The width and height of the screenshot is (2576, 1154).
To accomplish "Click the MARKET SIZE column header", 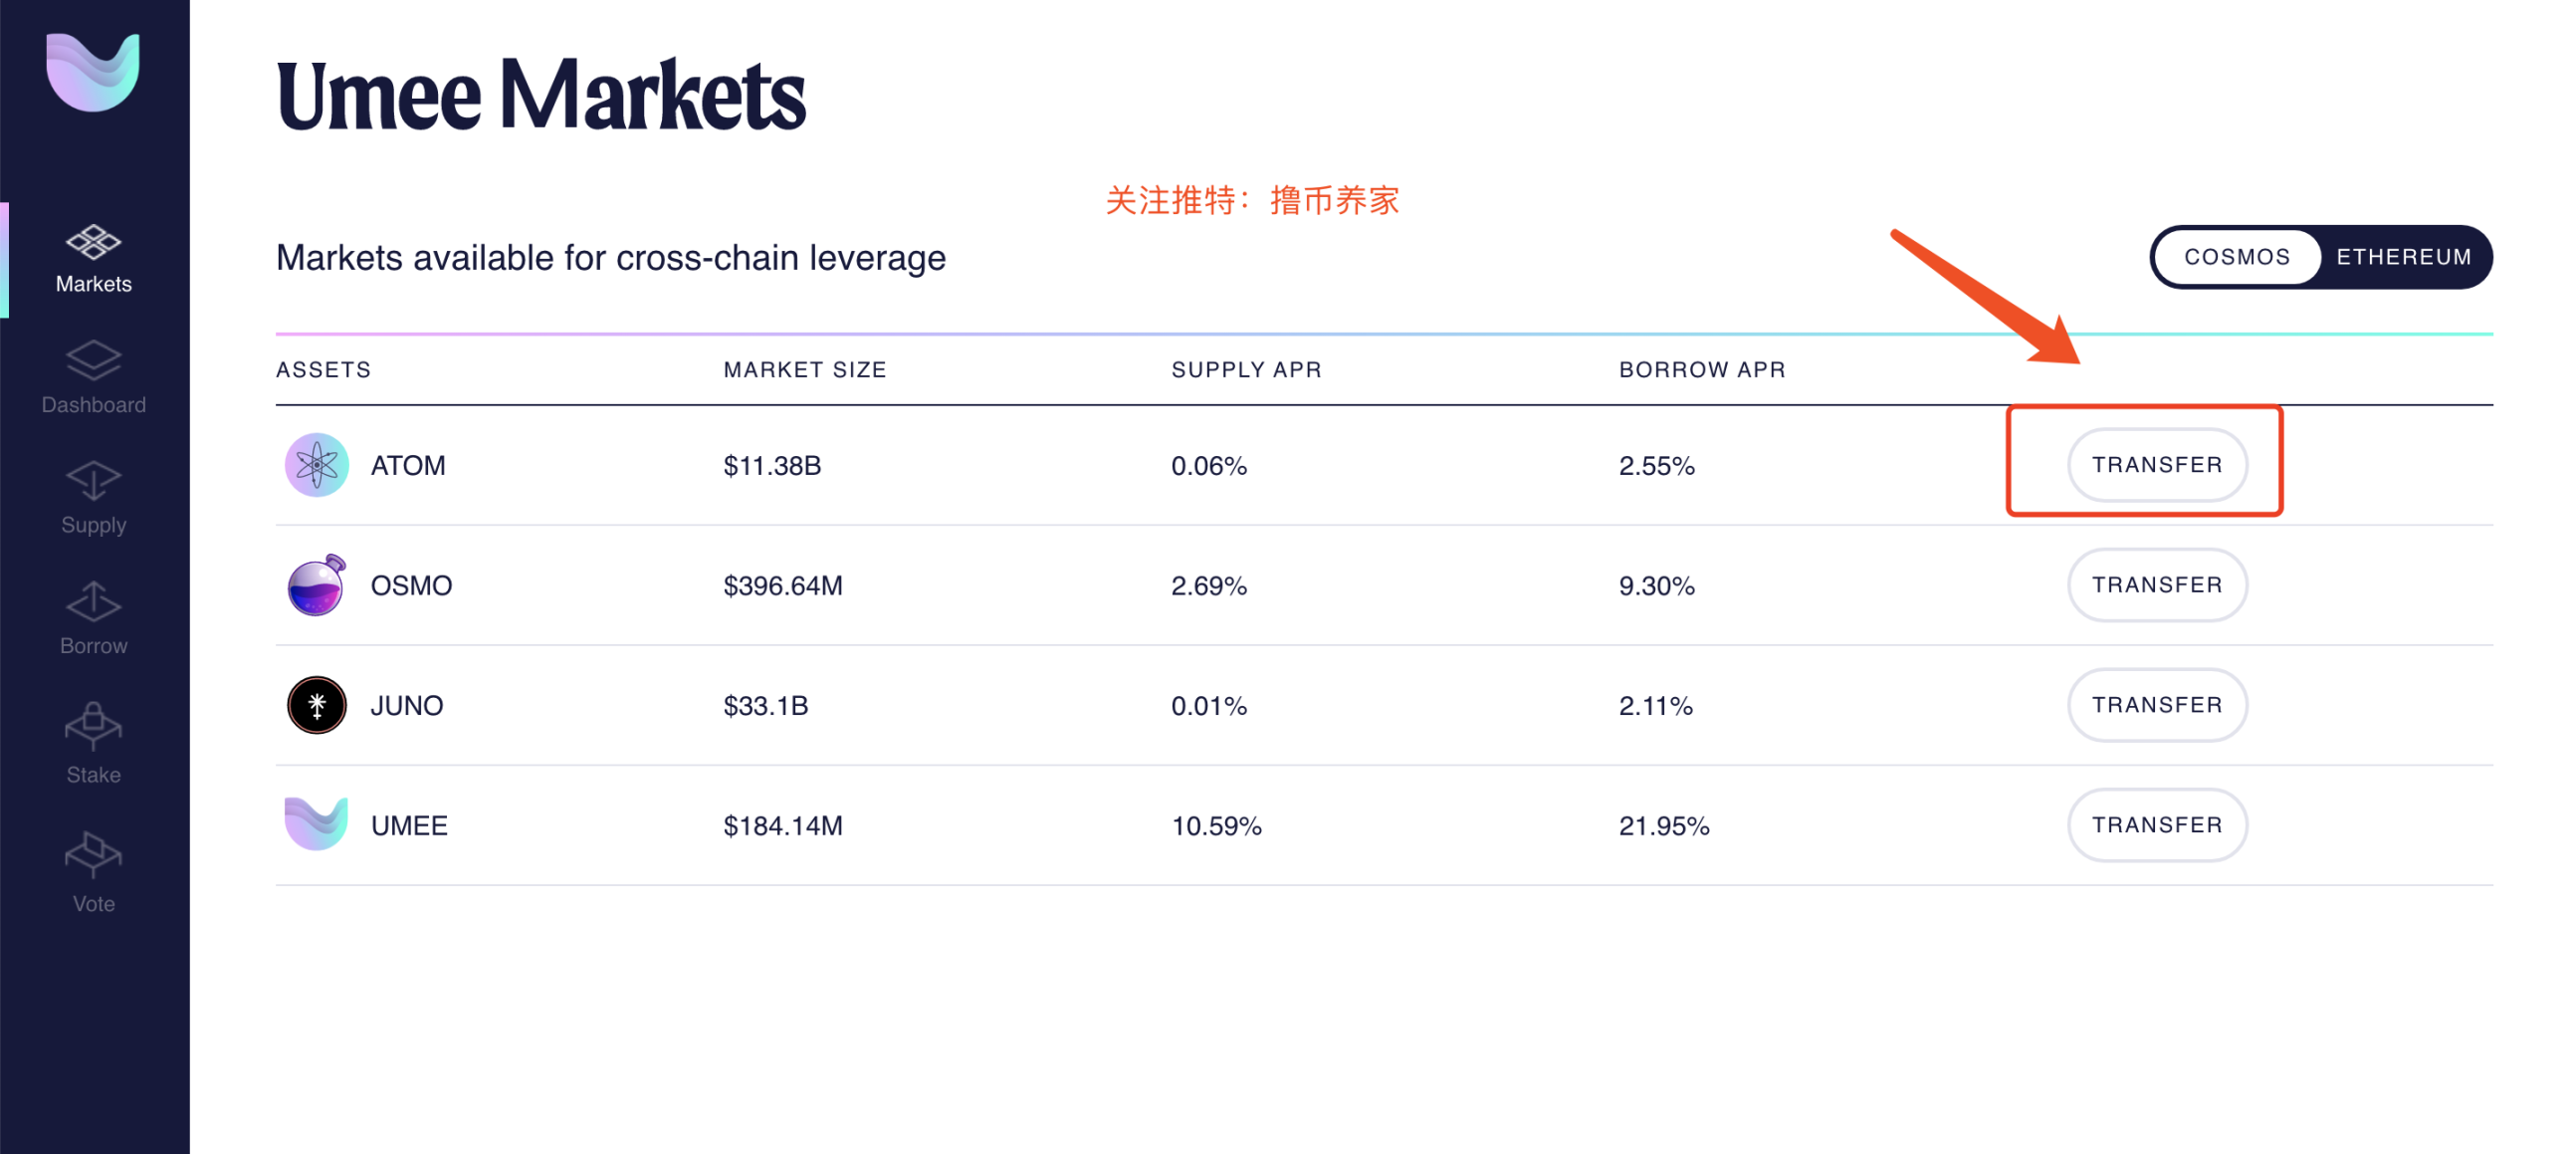I will (x=805, y=370).
